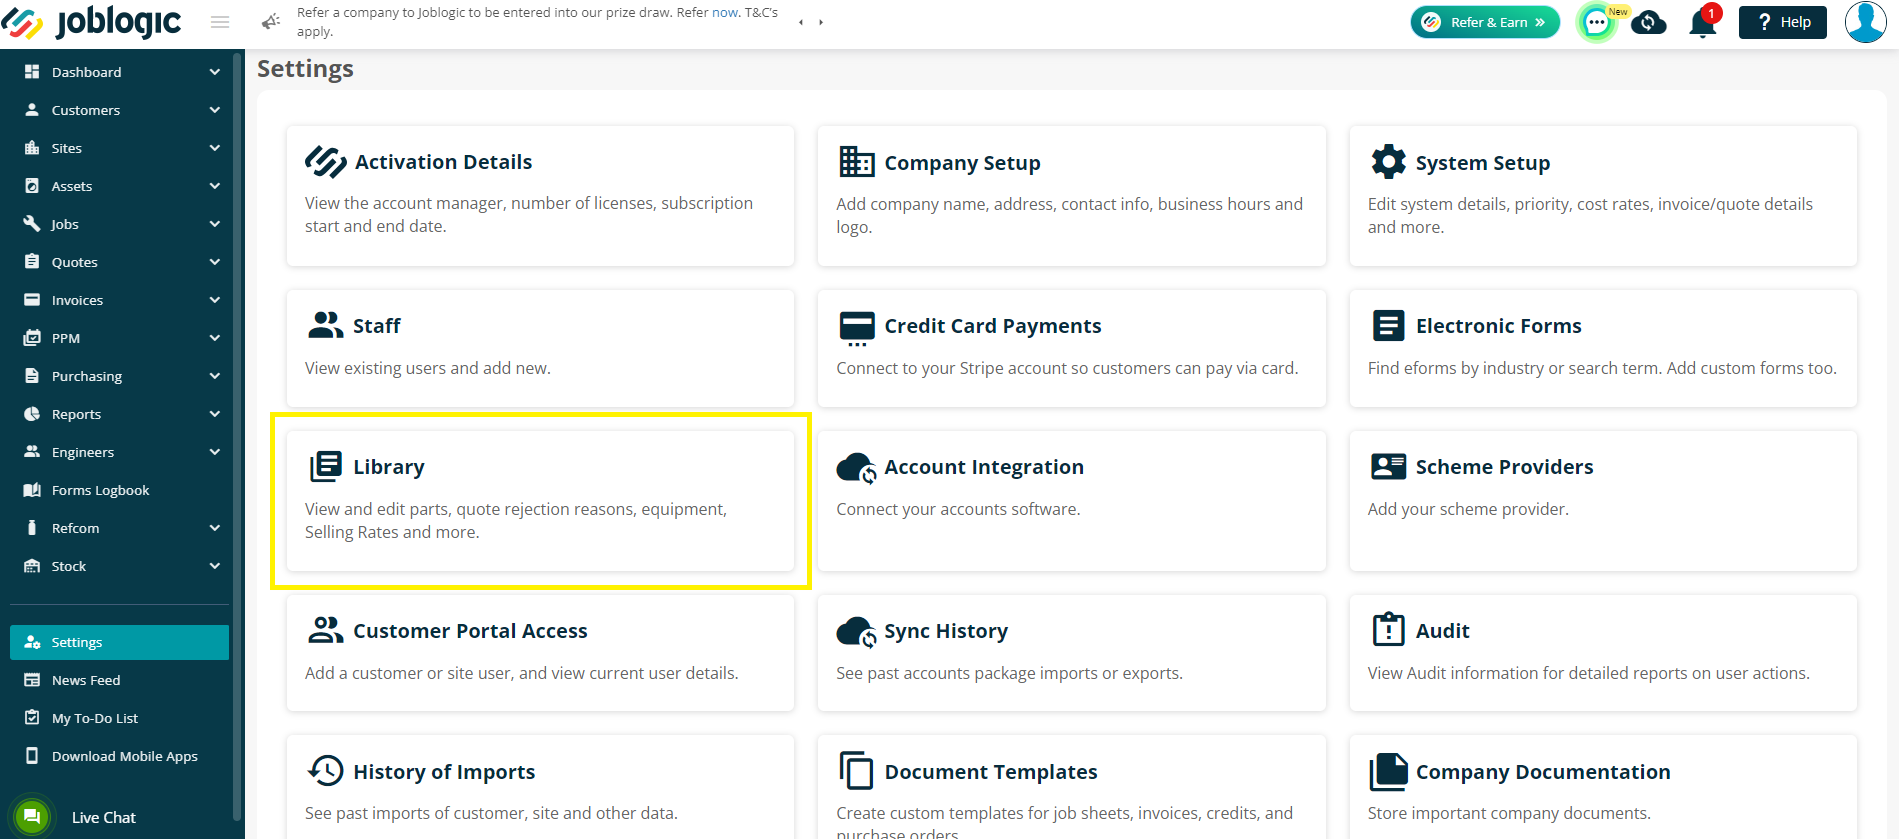1899x839 pixels.
Task: Click the Electronic Forms document icon
Action: 1388,325
